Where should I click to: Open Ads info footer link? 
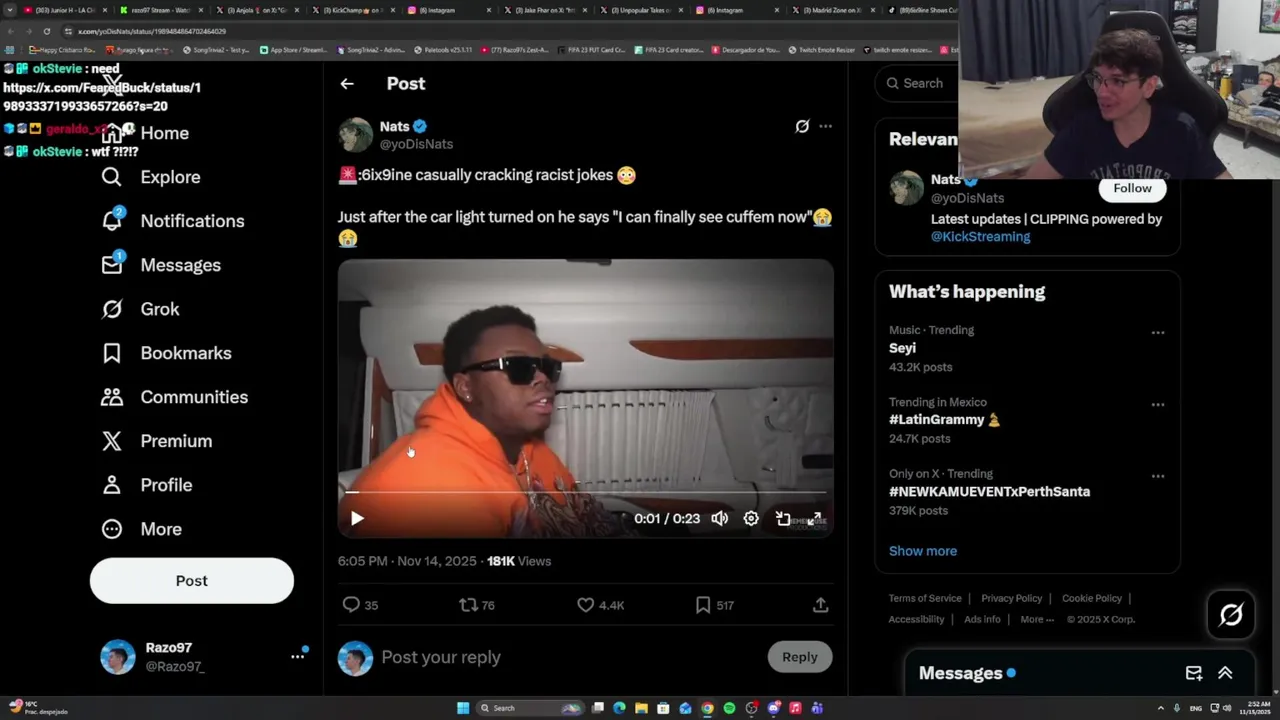pos(982,619)
